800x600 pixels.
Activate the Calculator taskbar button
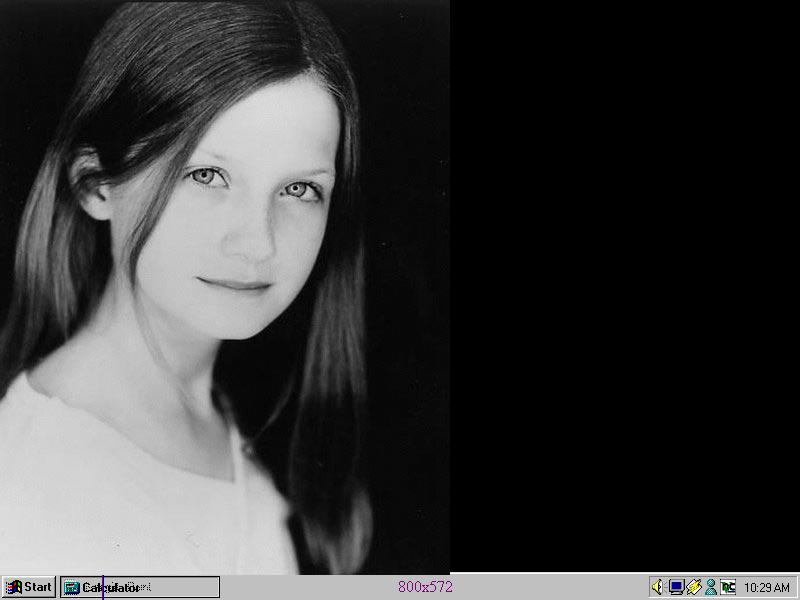(x=139, y=587)
